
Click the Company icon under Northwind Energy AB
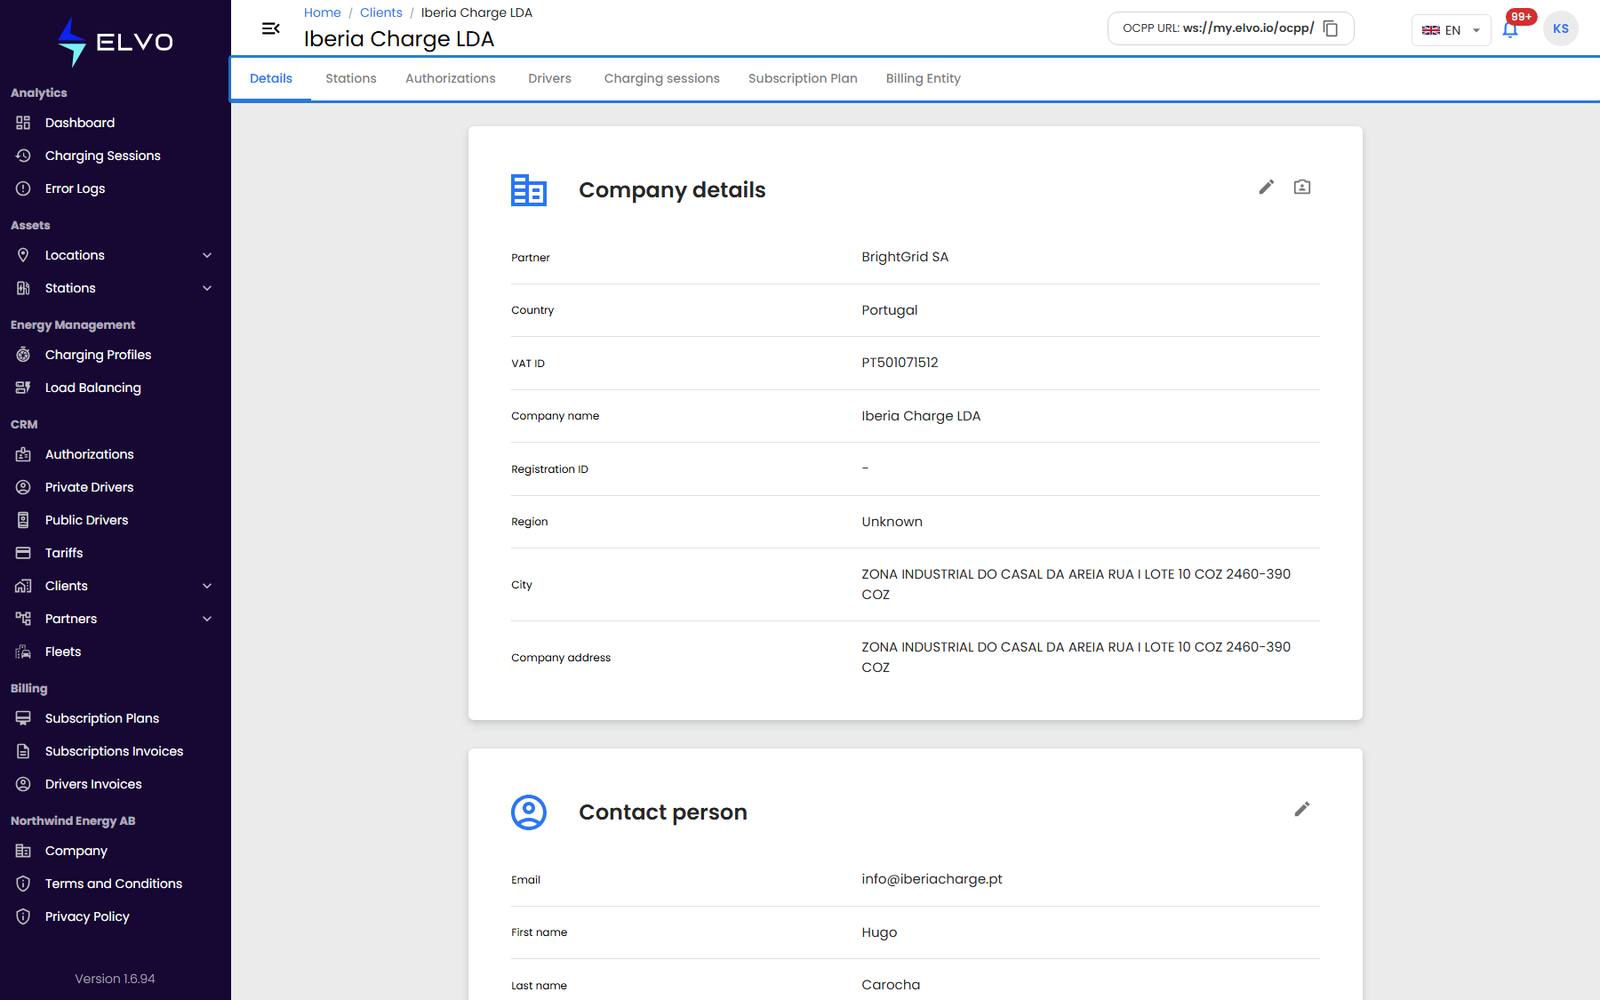point(23,851)
